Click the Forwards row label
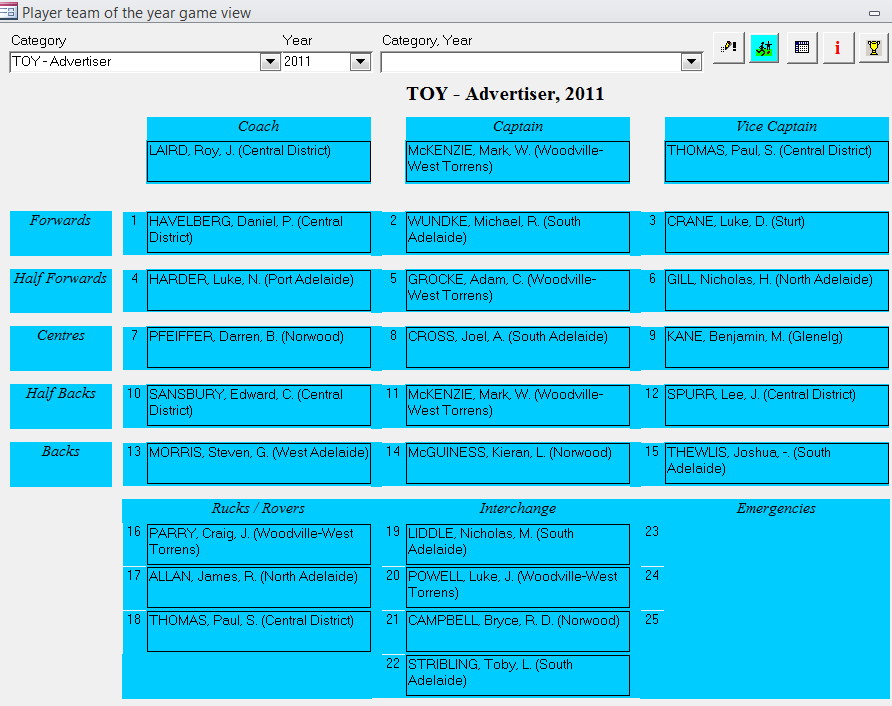 (60, 233)
